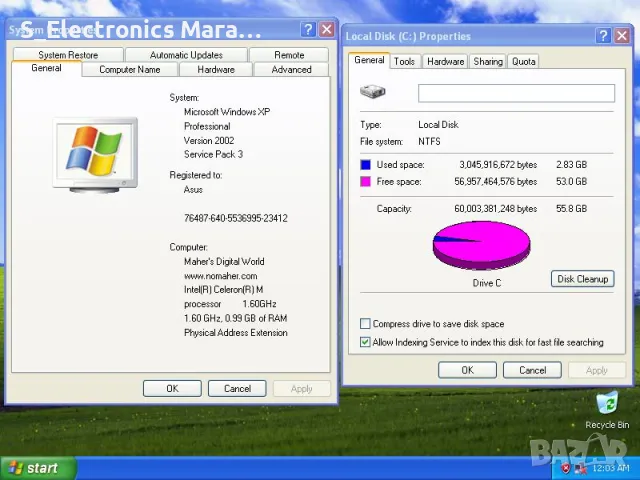Click the red Security Center shield tray icon
The height and width of the screenshot is (480, 640).
[x=566, y=468]
